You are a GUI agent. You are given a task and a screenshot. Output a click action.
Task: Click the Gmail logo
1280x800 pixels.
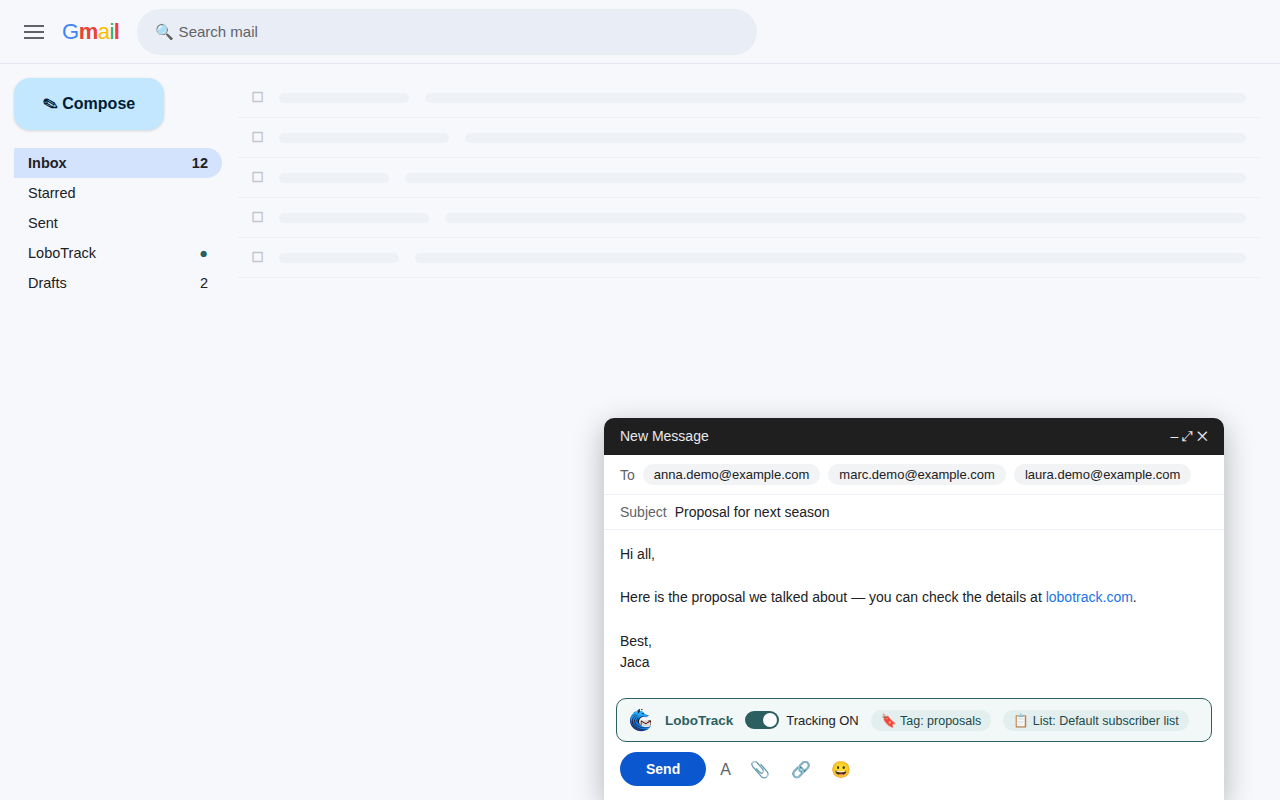(90, 32)
